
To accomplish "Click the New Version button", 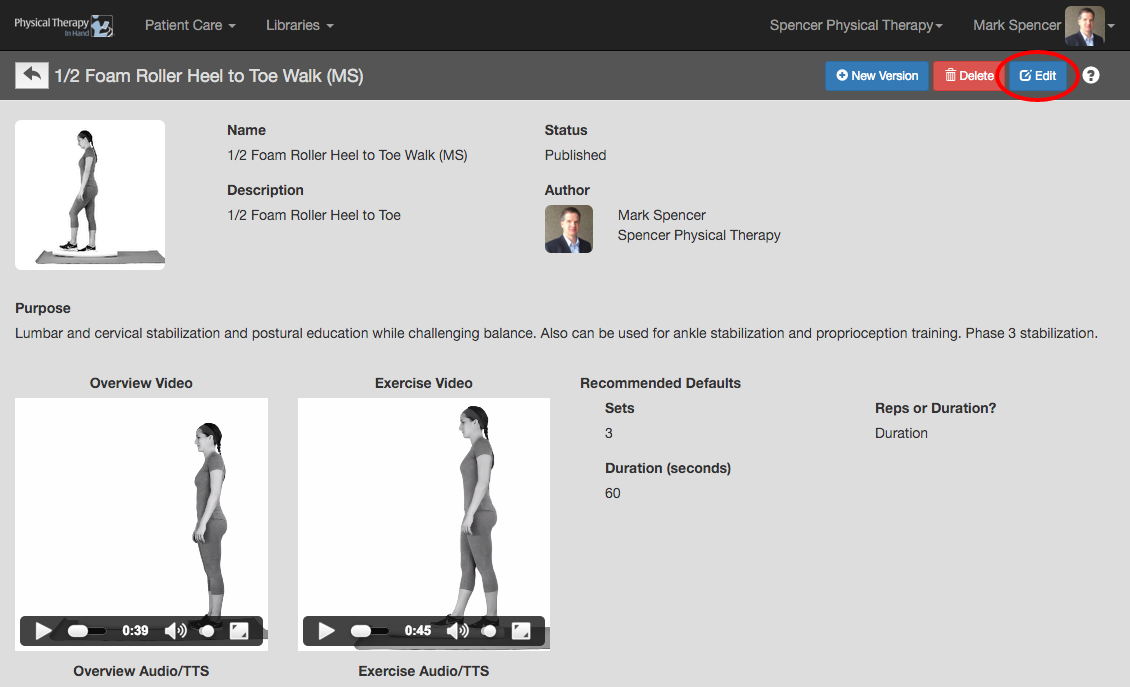I will [877, 76].
